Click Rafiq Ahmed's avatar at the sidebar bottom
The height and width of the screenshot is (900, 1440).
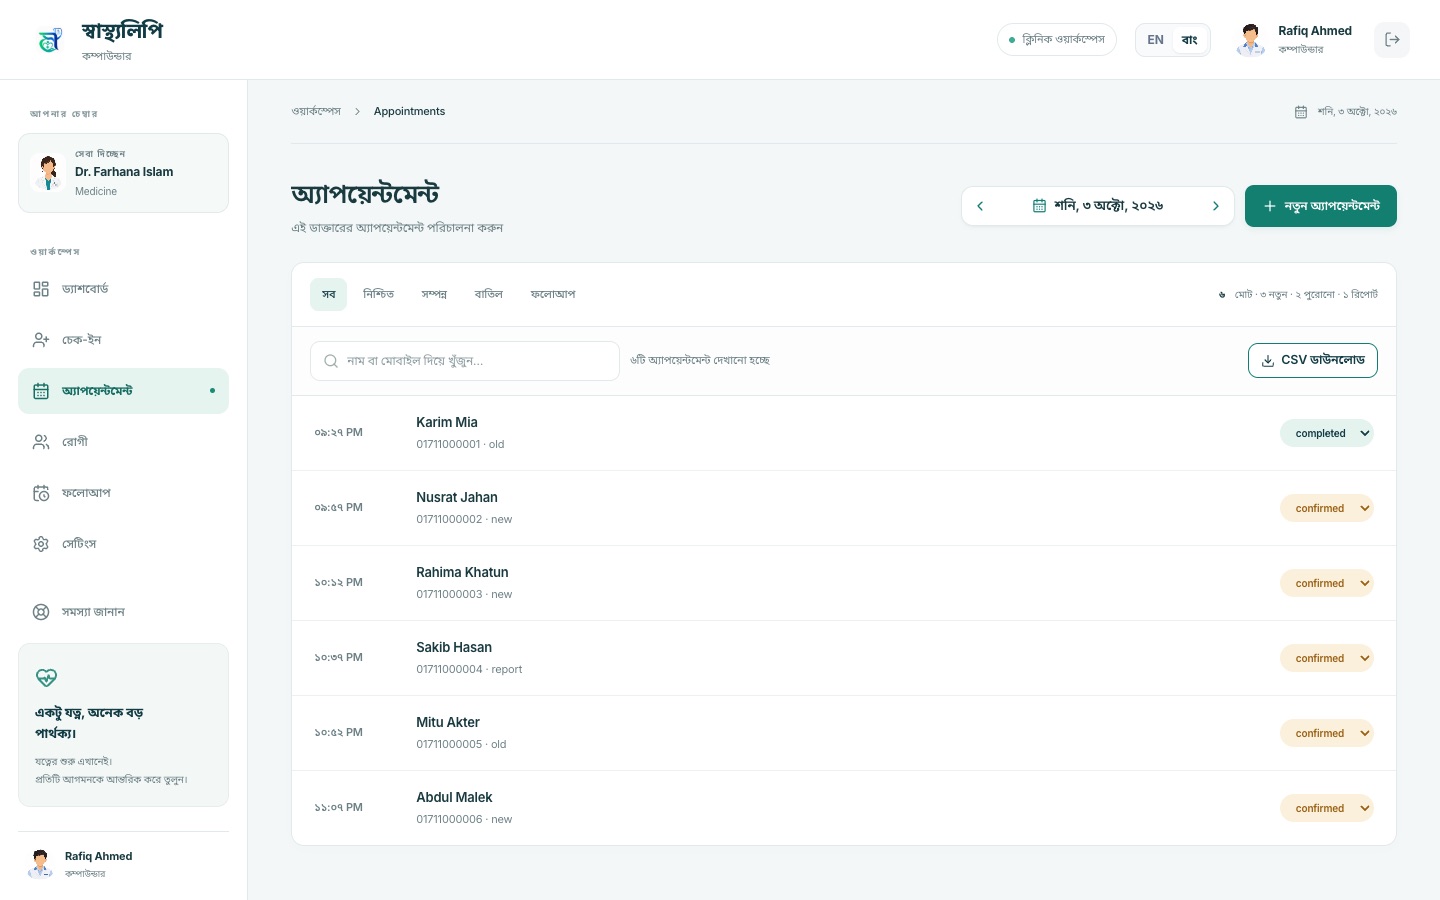tap(40, 864)
